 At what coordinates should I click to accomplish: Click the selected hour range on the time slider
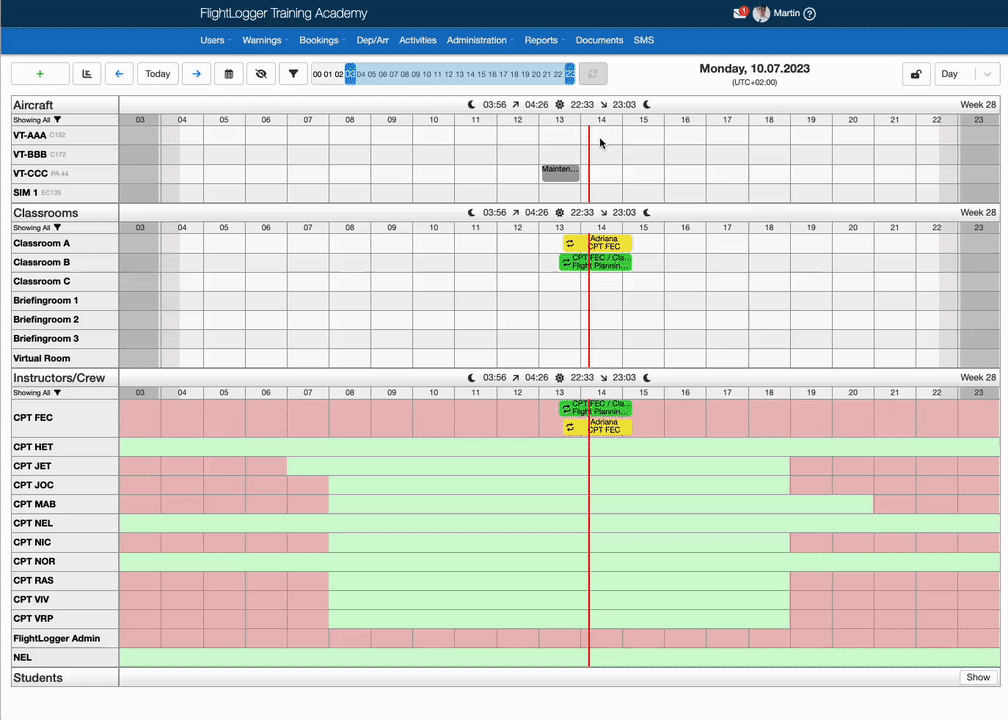pyautogui.click(x=460, y=74)
